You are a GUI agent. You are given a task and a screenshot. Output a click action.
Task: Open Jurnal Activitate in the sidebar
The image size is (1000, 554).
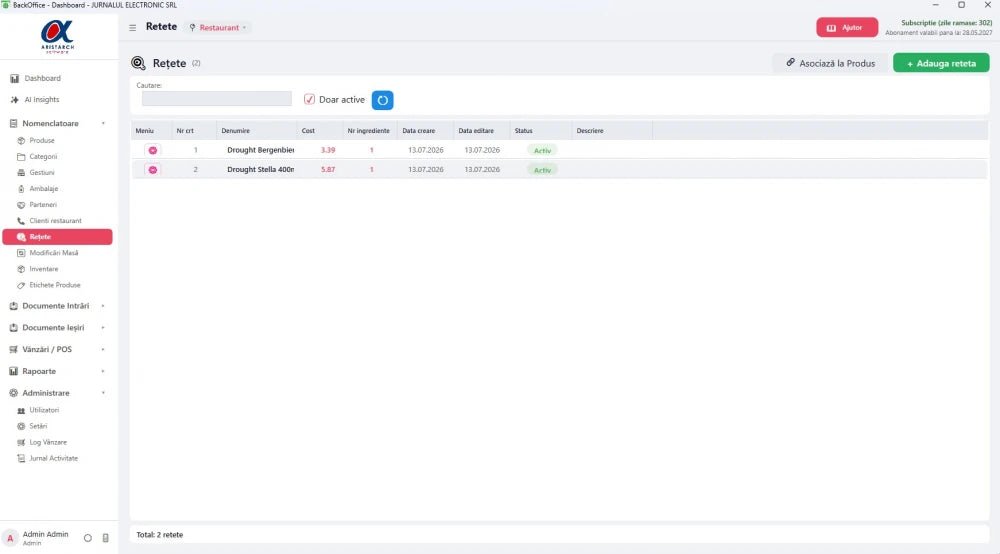pos(53,458)
